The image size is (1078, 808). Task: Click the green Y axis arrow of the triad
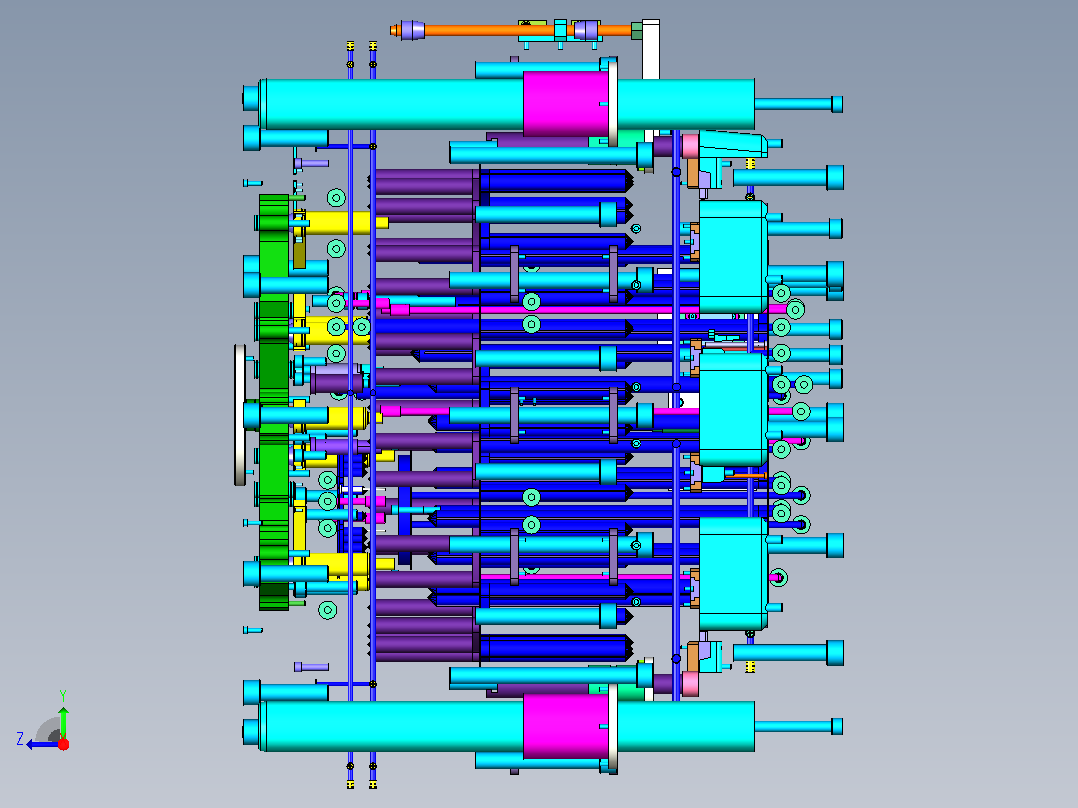63,721
